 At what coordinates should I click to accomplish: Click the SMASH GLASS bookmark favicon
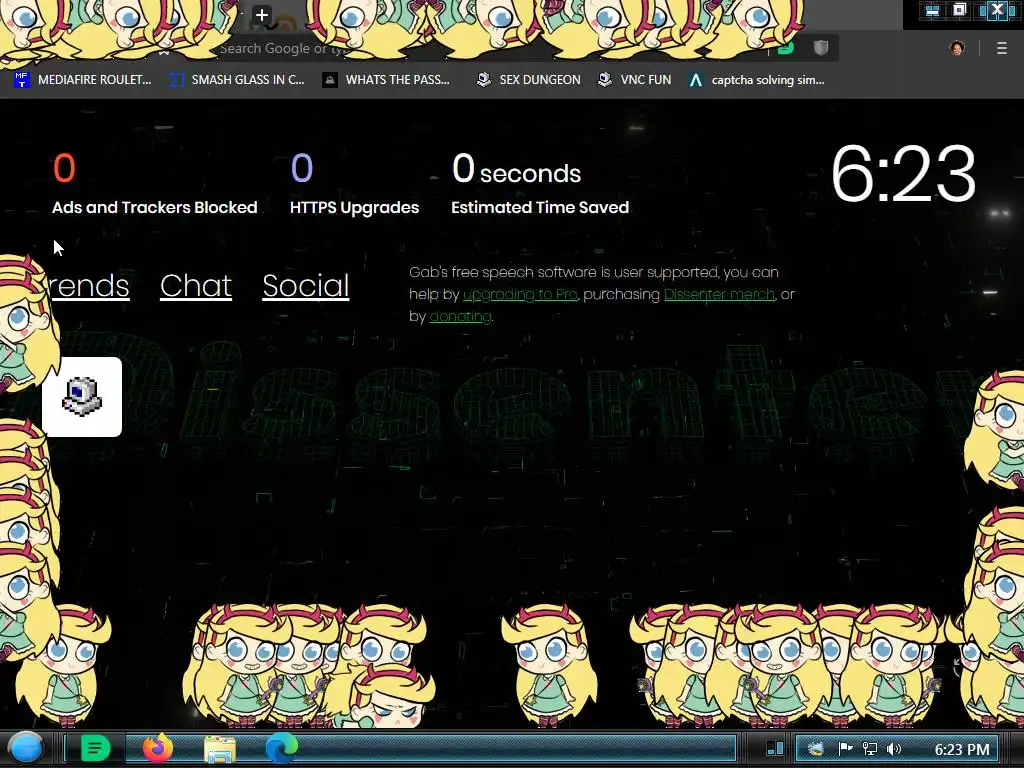click(x=176, y=80)
